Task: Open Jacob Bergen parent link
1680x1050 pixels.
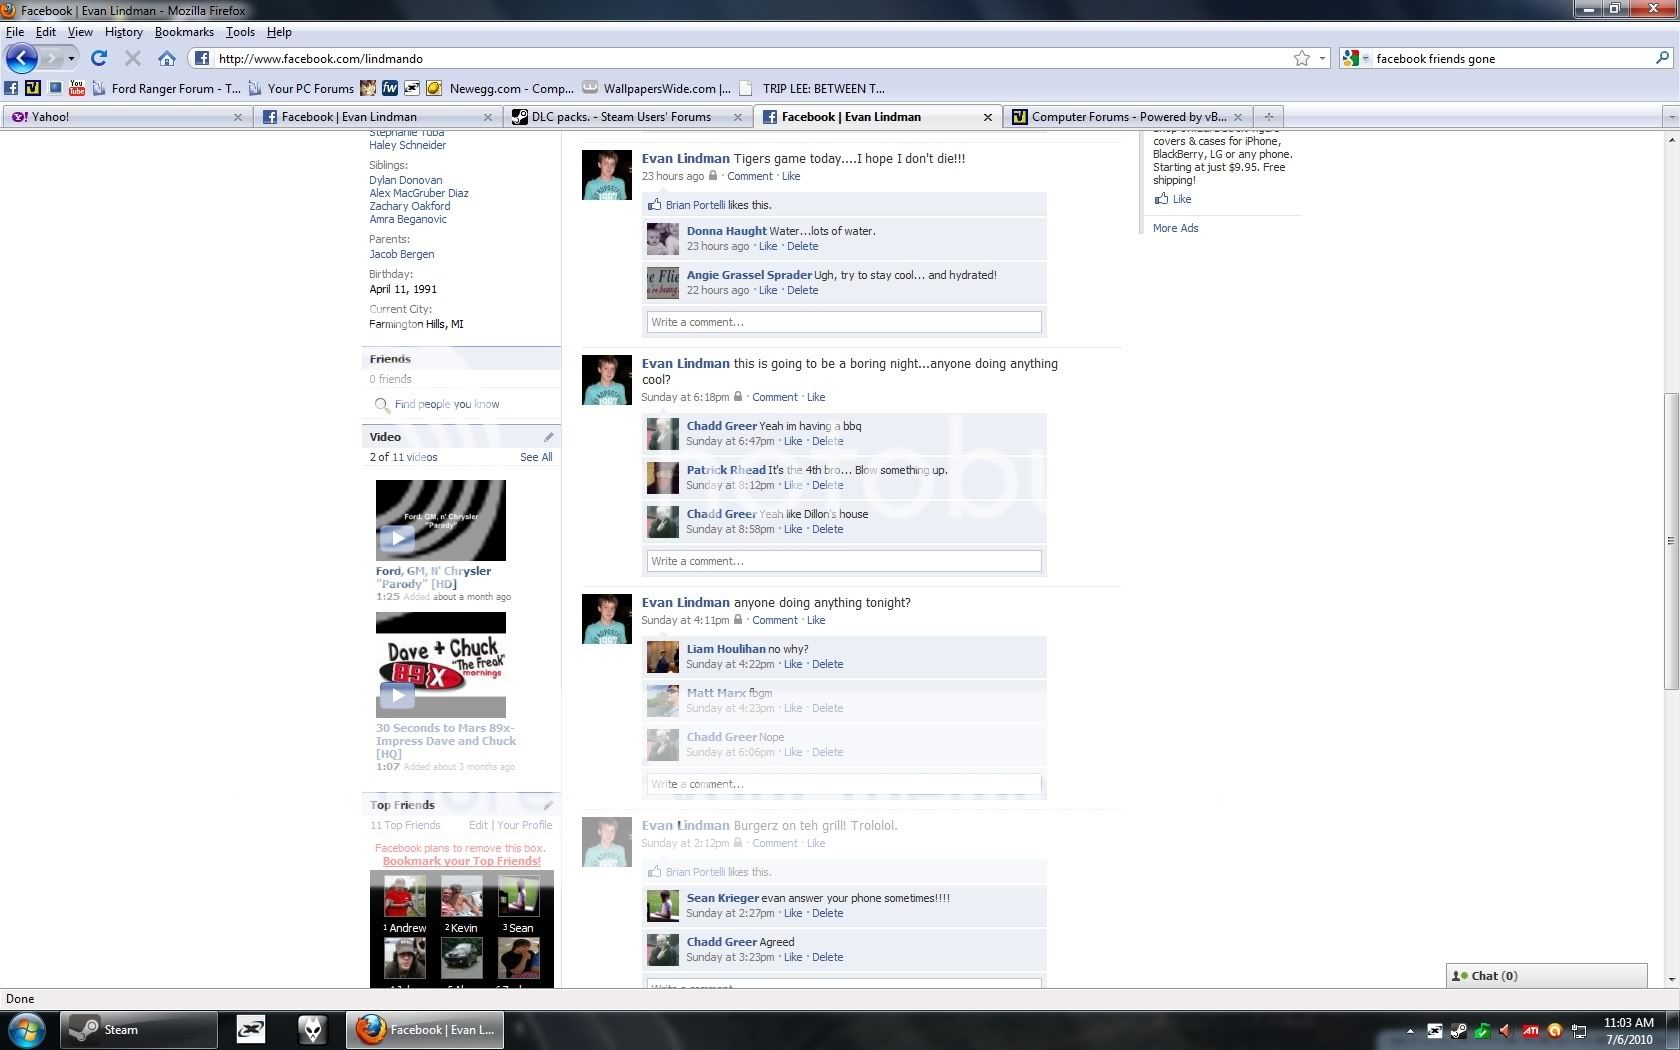Action: coord(401,254)
